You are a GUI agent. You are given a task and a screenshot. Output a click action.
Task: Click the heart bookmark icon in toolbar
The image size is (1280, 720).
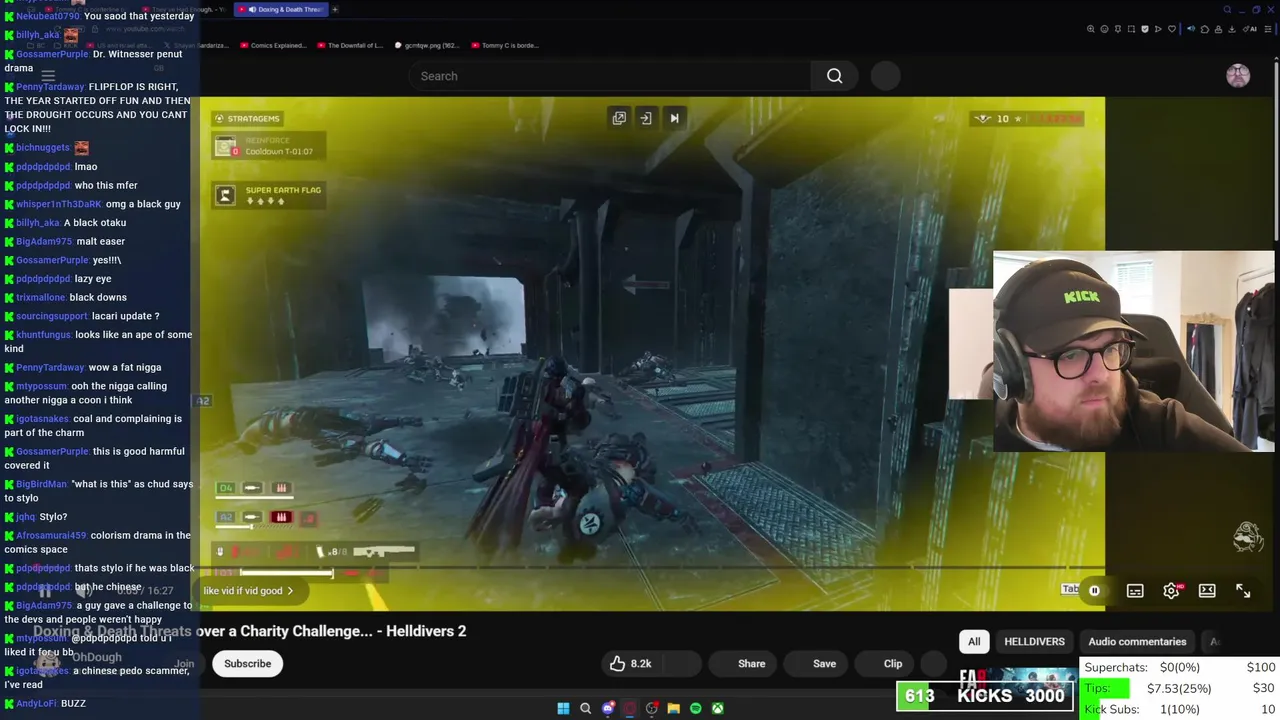pyautogui.click(x=1172, y=29)
